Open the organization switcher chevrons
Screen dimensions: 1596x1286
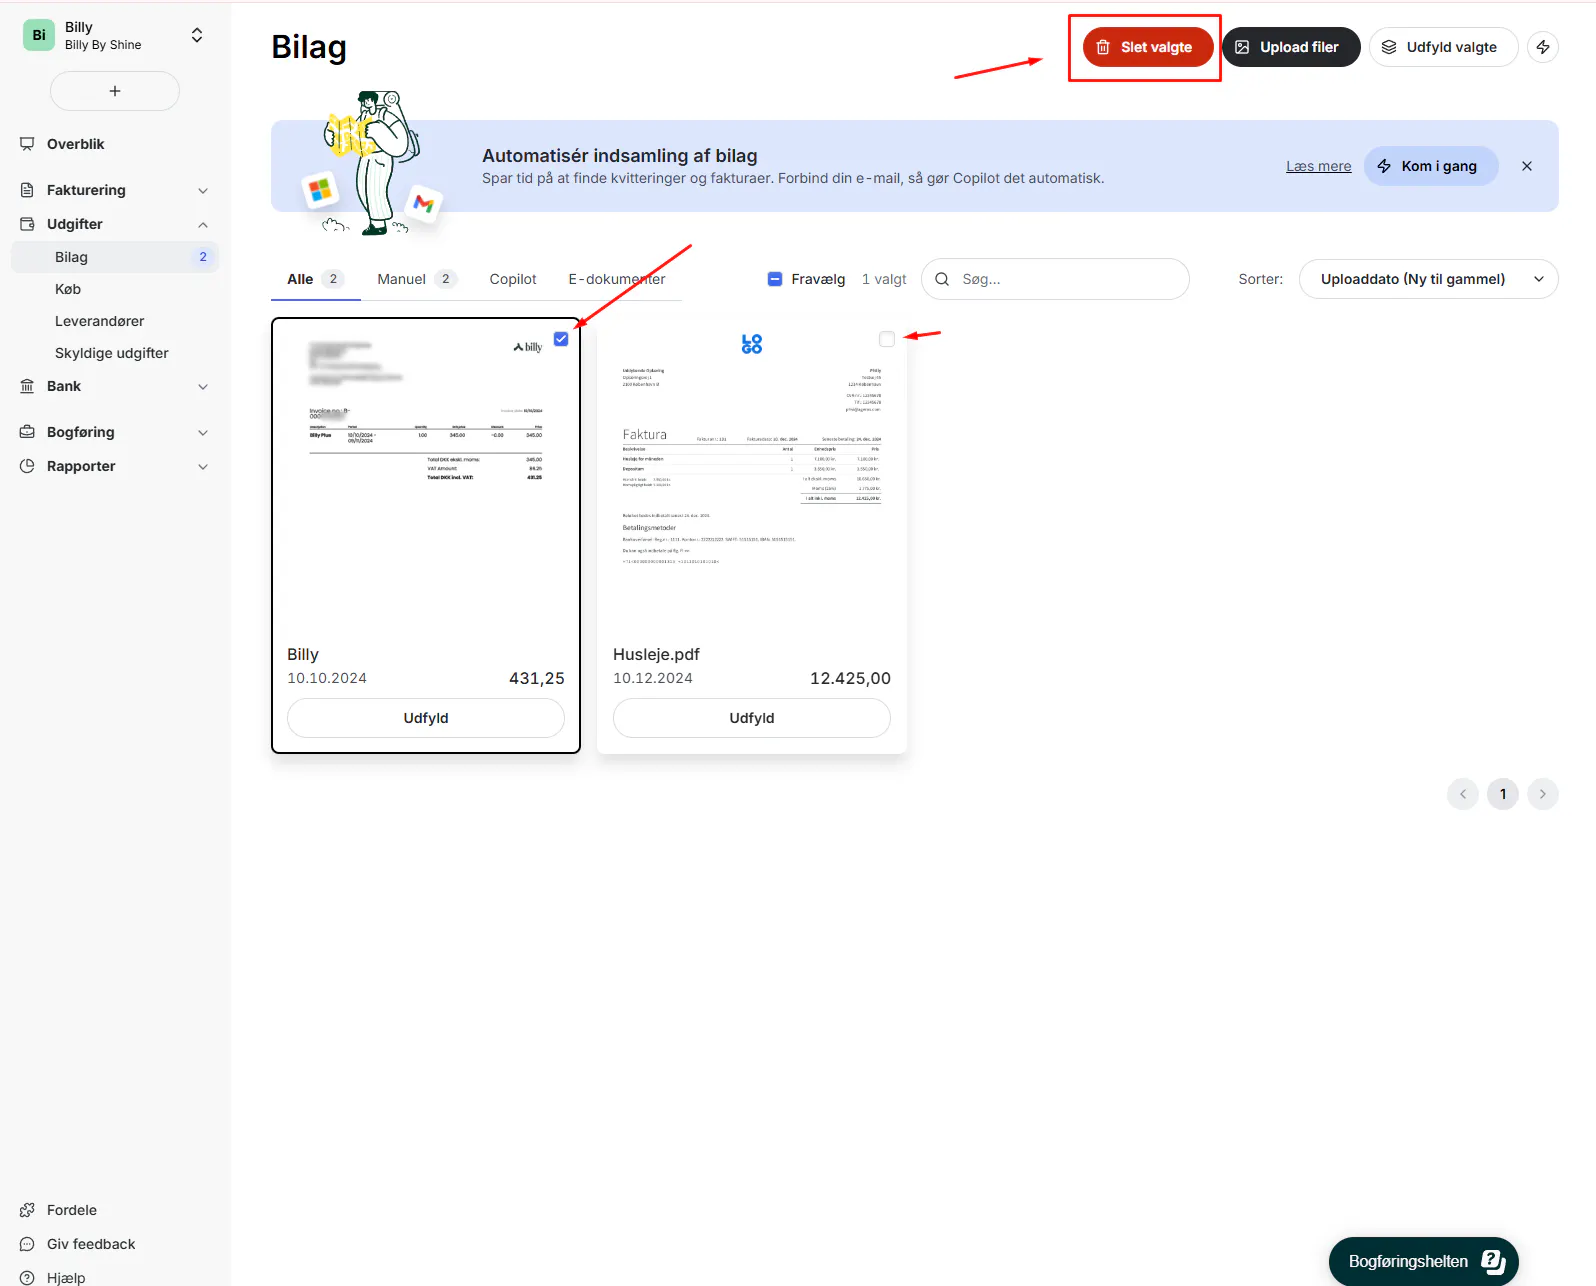click(x=197, y=35)
